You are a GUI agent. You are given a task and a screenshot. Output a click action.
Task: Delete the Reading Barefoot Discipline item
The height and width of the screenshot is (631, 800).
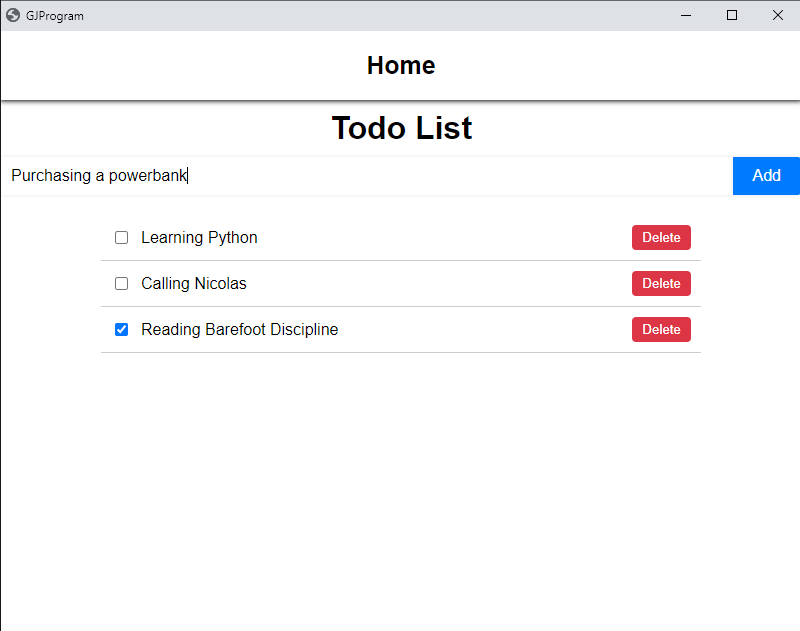click(x=661, y=330)
